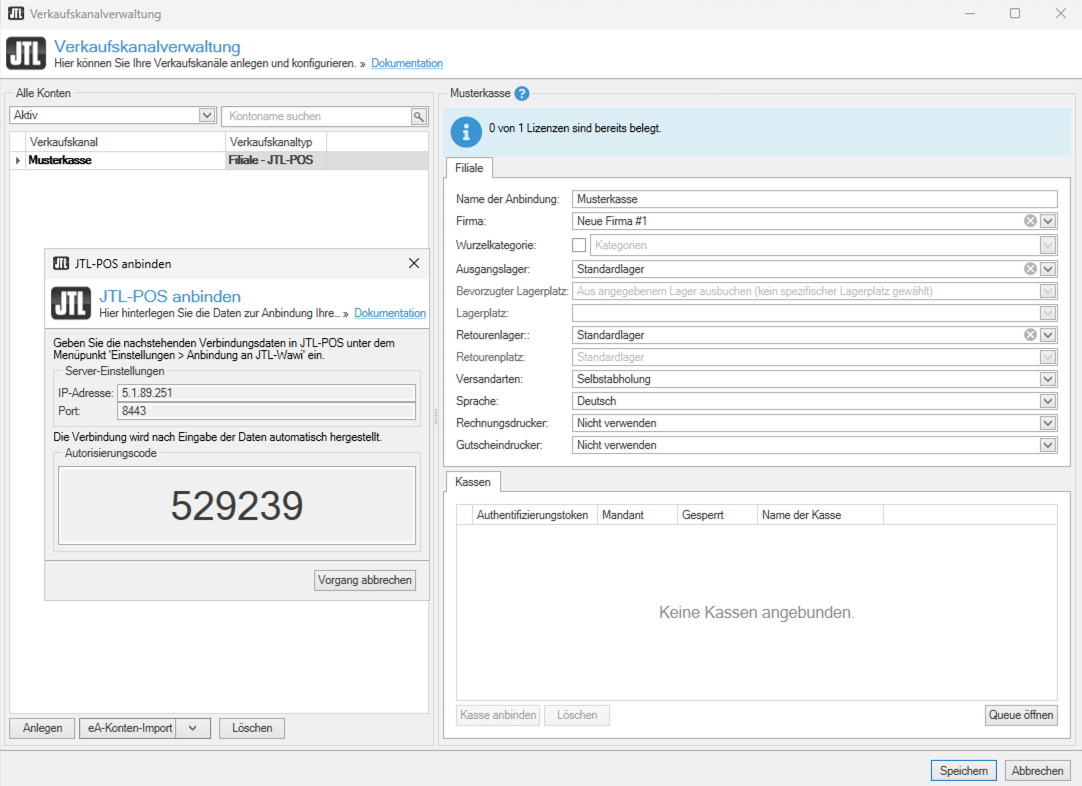Click the JTL logo in the header
Image resolution: width=1082 pixels, height=786 pixels.
click(x=26, y=54)
